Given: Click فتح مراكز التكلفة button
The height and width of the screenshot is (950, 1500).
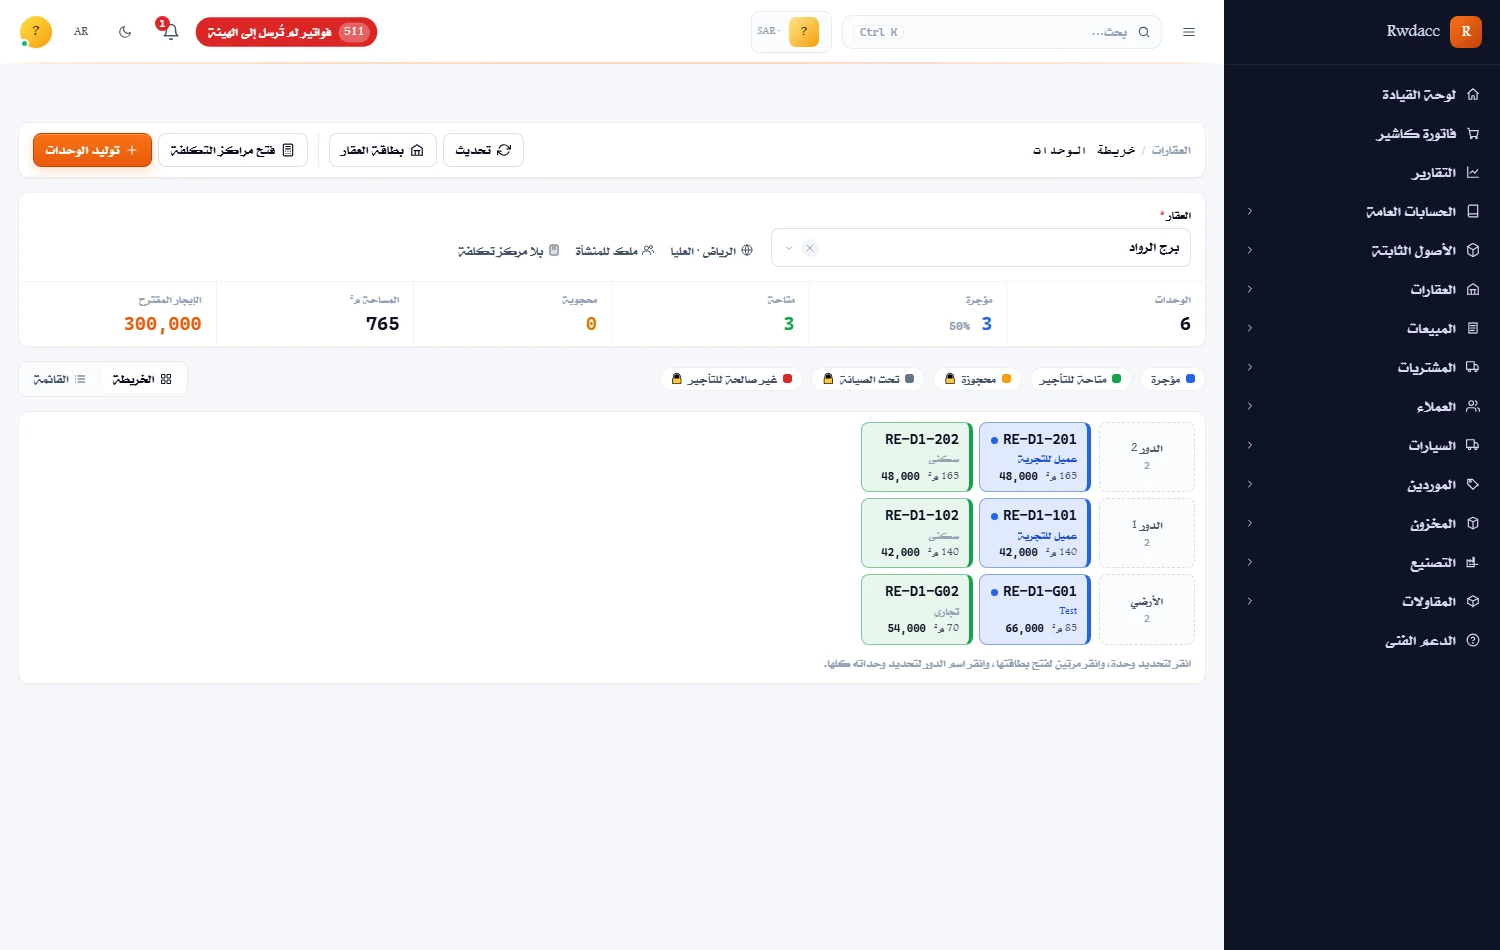Looking at the screenshot, I should click(x=232, y=150).
